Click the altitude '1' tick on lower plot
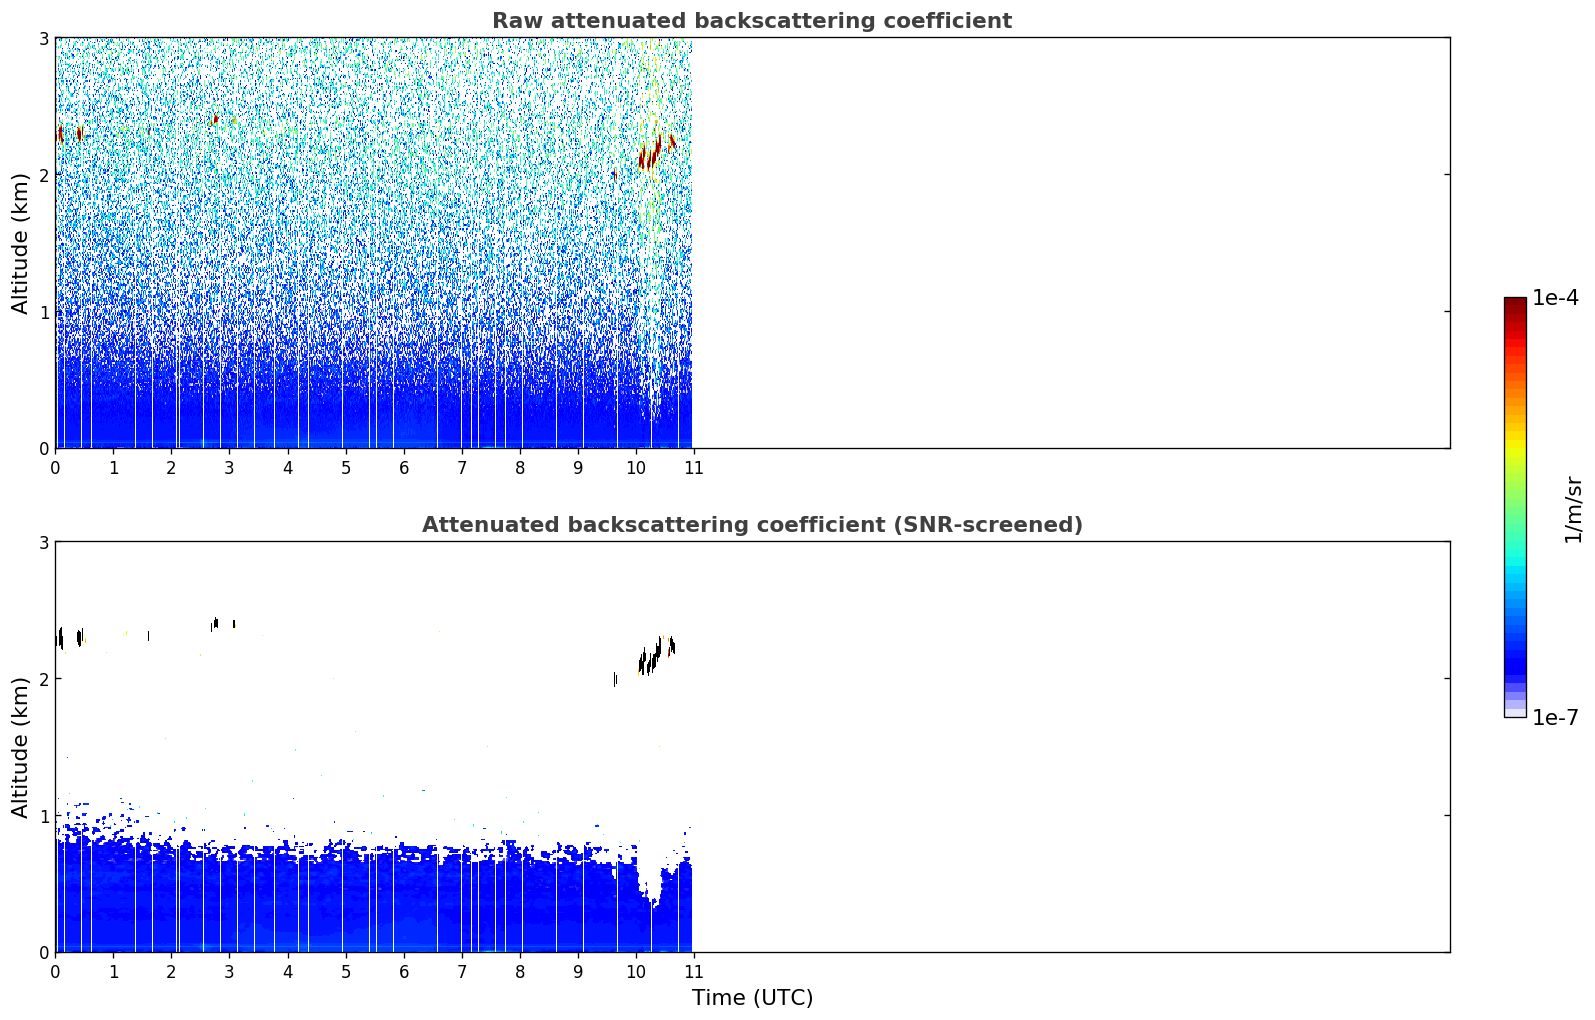Viewport: 1595px width, 1020px height. (43, 816)
